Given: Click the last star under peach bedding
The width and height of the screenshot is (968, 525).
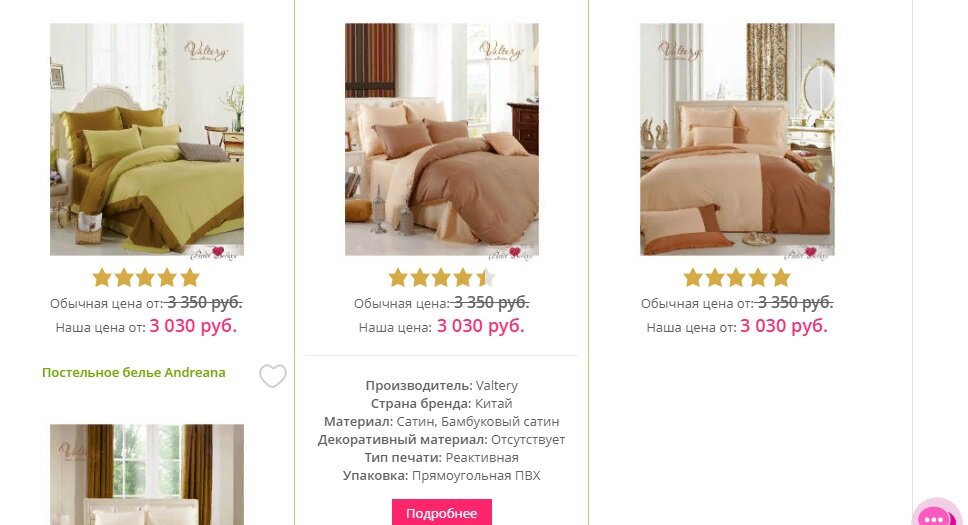Looking at the screenshot, I should [x=781, y=278].
